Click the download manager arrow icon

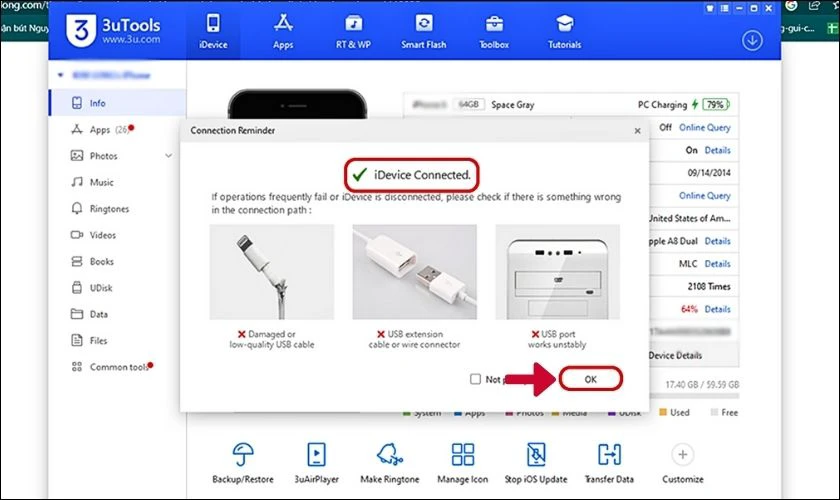click(x=752, y=40)
